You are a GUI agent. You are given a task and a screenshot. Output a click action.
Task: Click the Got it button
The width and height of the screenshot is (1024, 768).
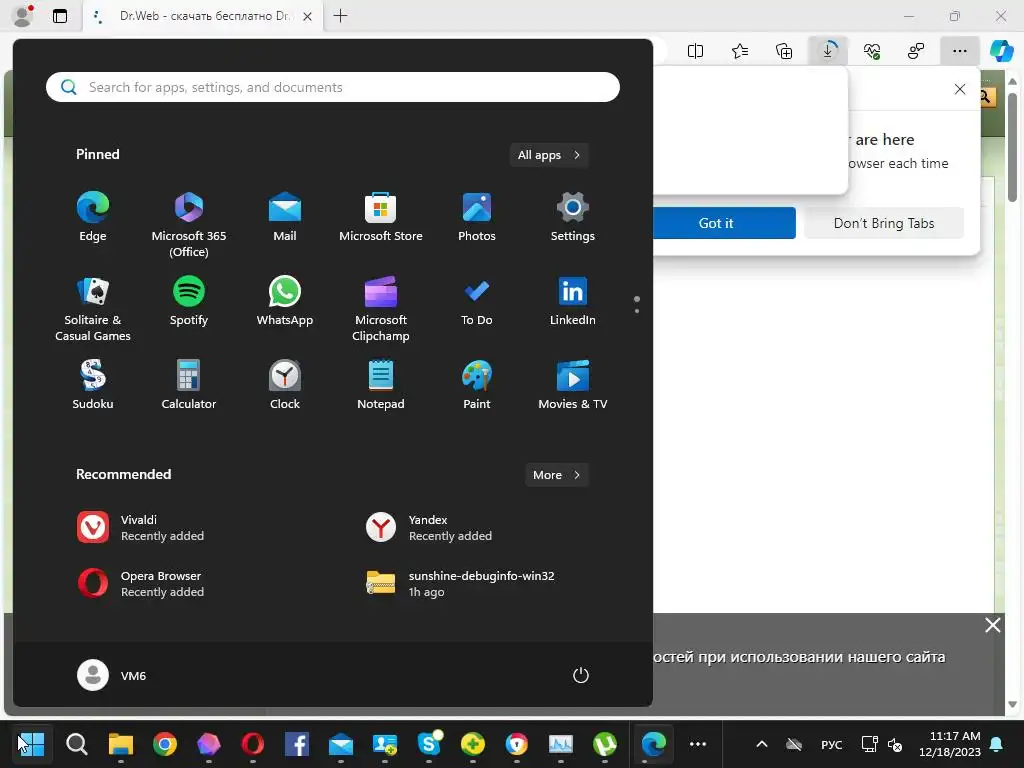tap(716, 223)
